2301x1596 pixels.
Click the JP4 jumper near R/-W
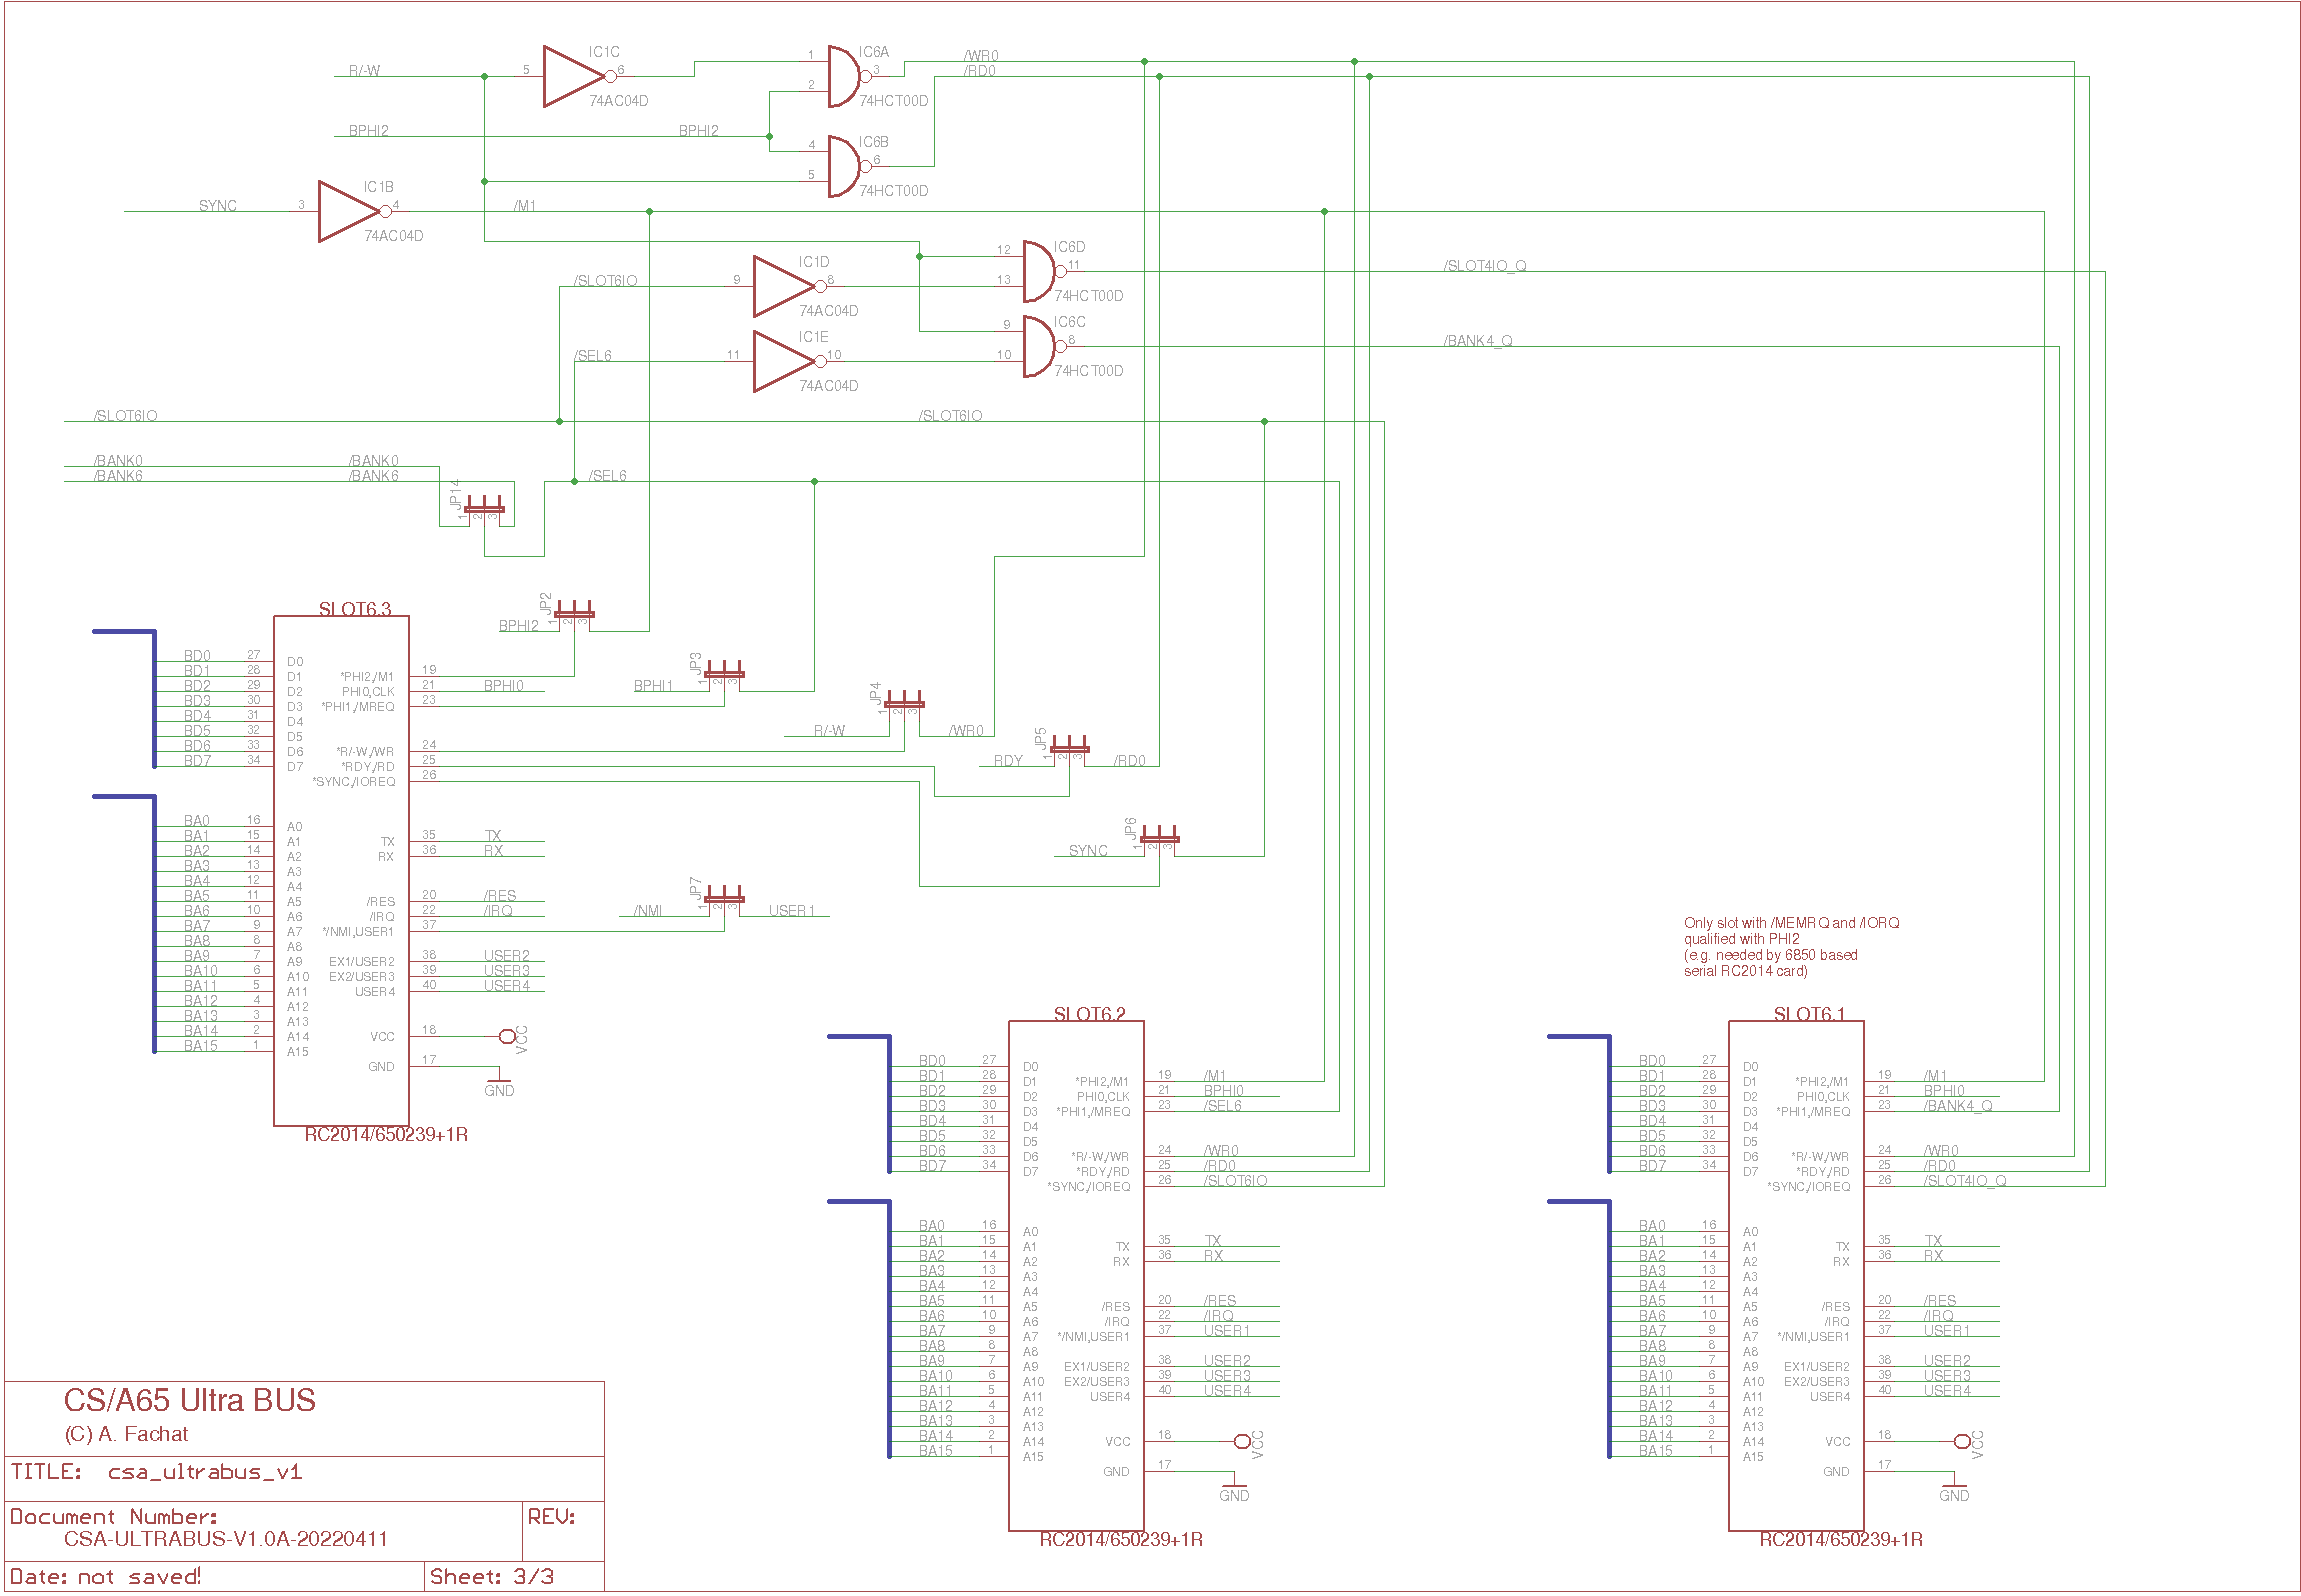click(904, 703)
